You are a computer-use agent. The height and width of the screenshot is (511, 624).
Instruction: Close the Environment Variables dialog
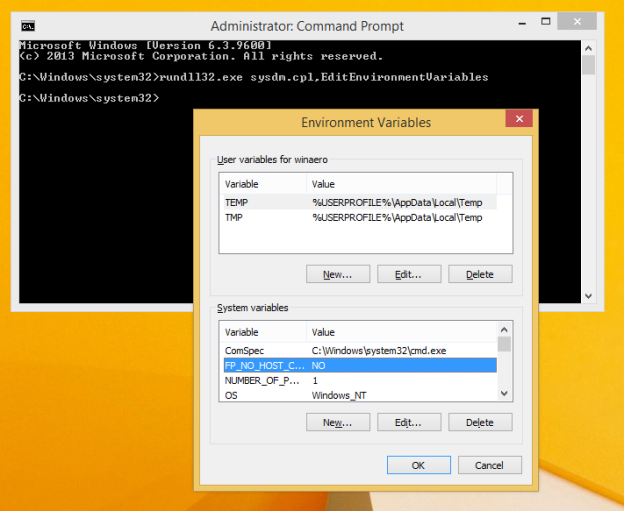519,119
